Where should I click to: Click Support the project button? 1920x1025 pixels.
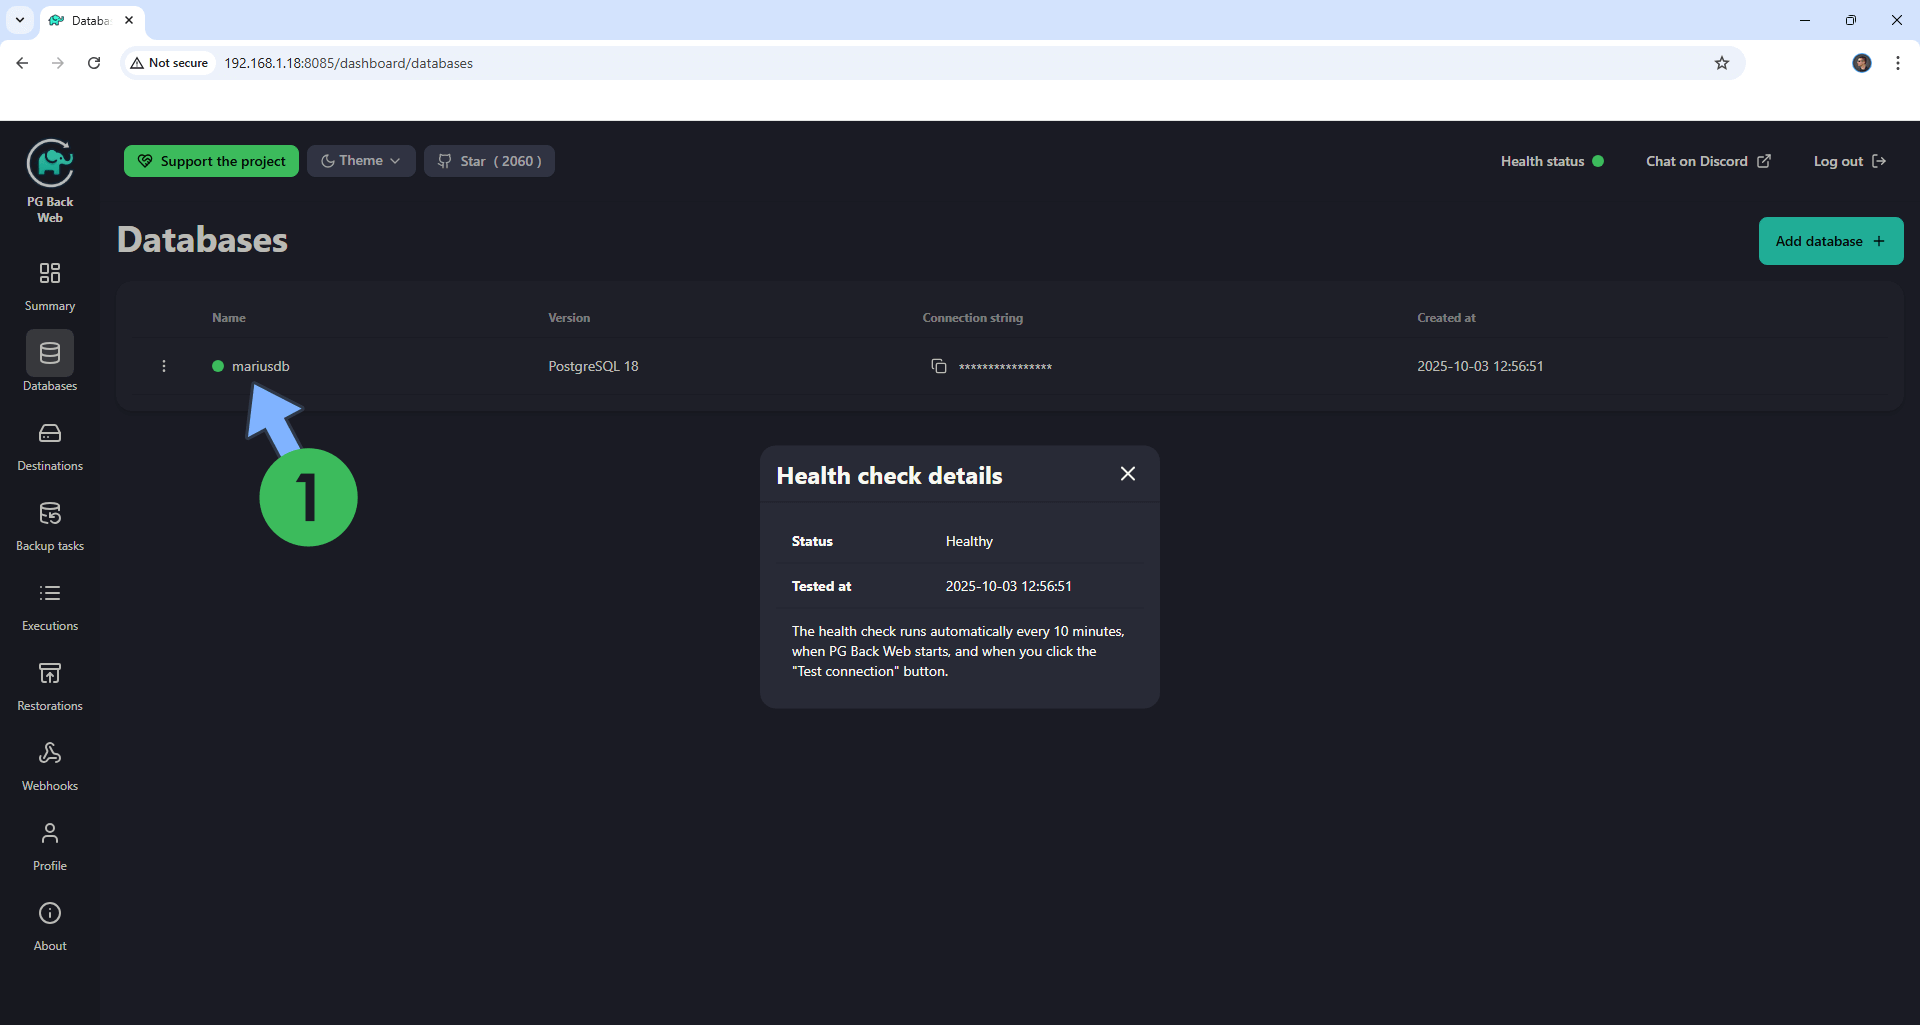click(211, 161)
